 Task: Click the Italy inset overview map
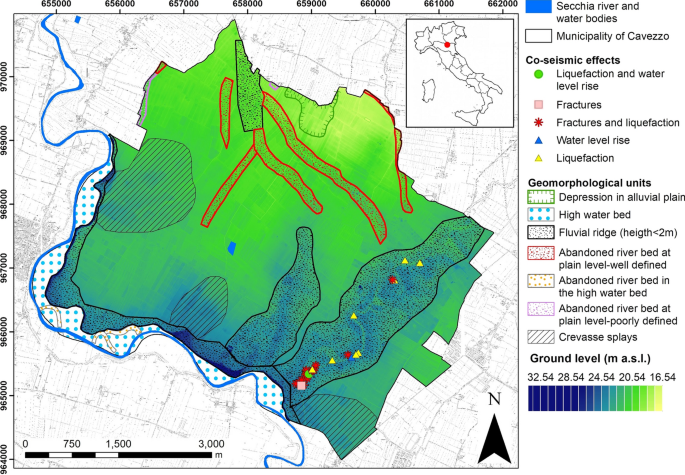(x=460, y=73)
